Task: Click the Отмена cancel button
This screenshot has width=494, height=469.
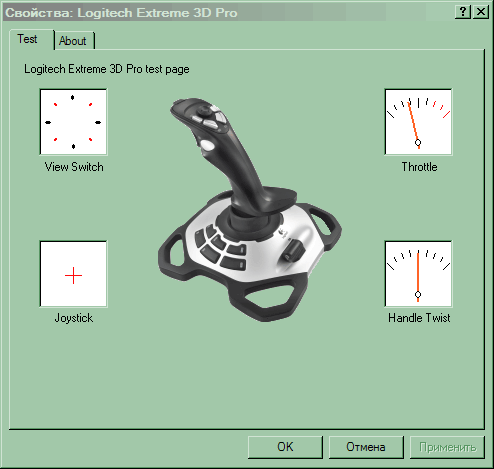Action: click(366, 447)
